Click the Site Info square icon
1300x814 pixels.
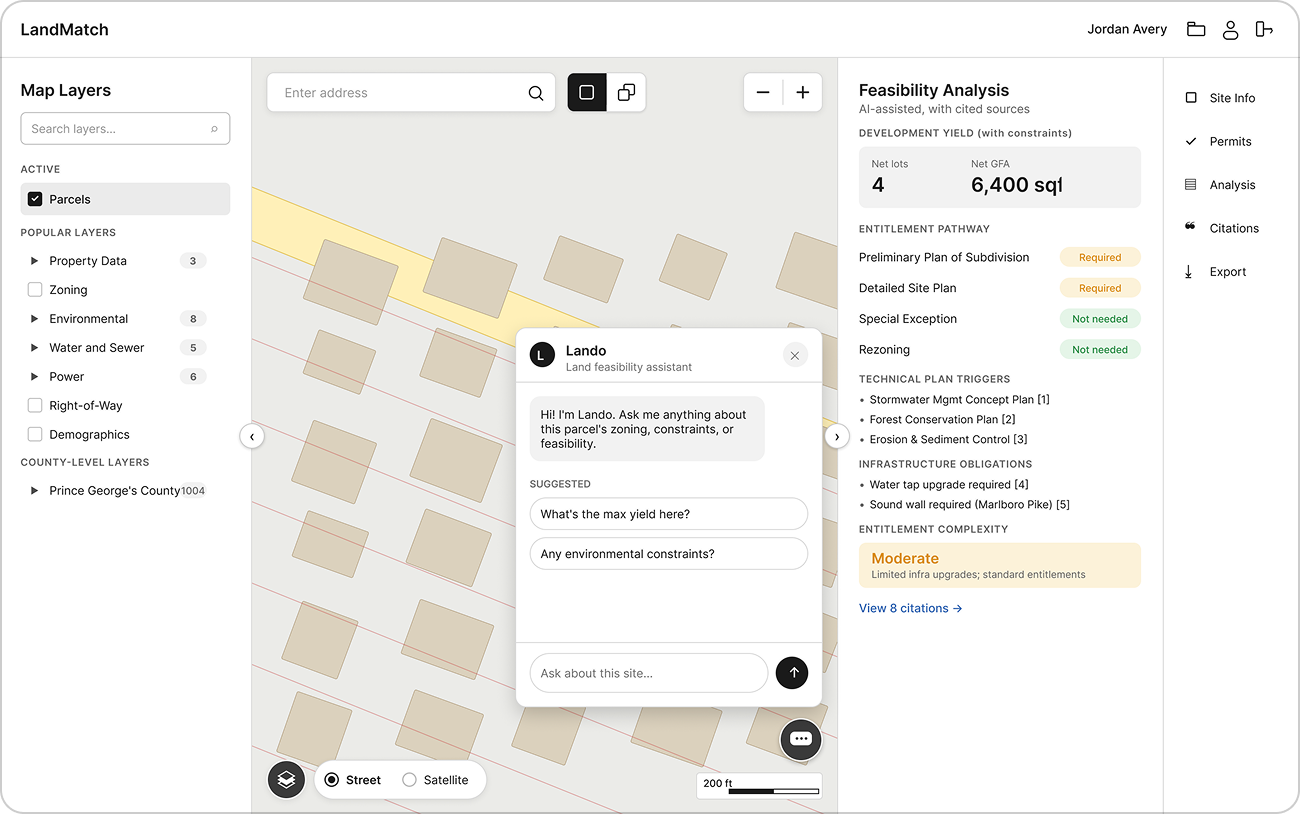tap(1190, 98)
